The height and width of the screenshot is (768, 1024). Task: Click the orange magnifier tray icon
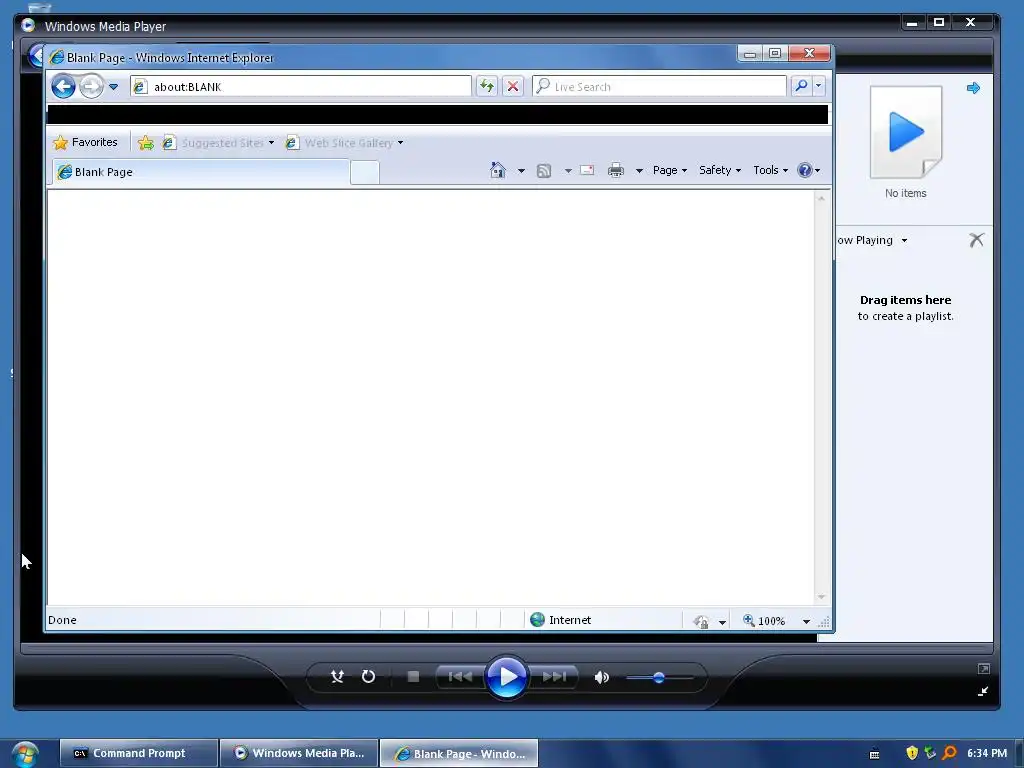(x=950, y=753)
